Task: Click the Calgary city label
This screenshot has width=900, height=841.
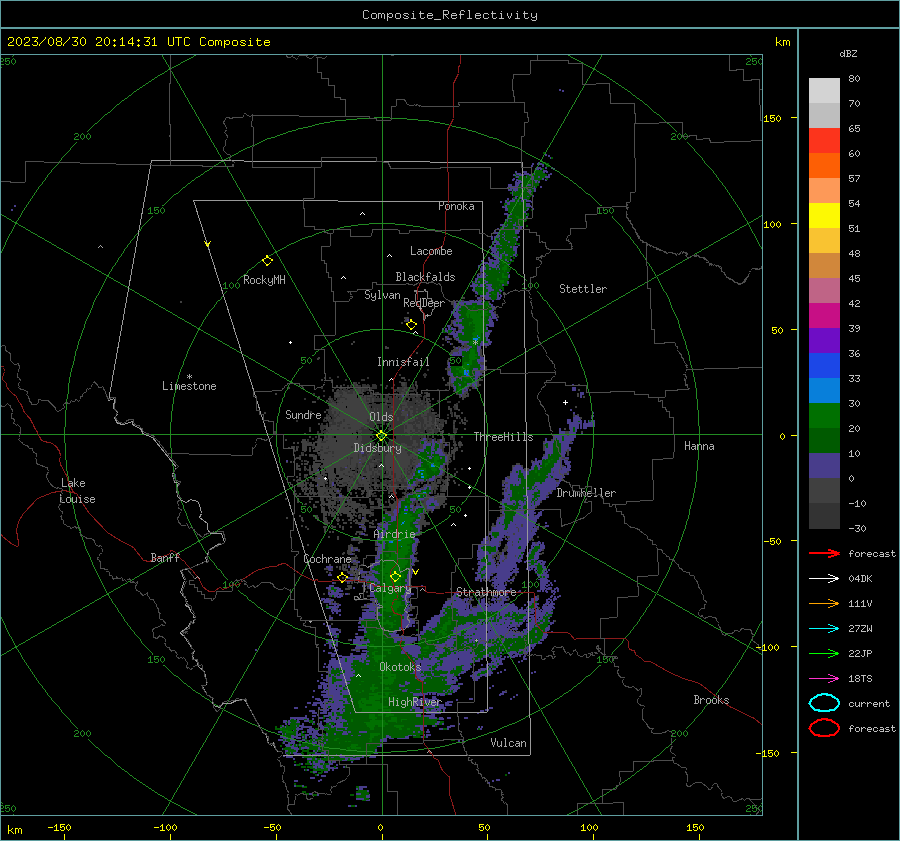Action: tap(390, 588)
